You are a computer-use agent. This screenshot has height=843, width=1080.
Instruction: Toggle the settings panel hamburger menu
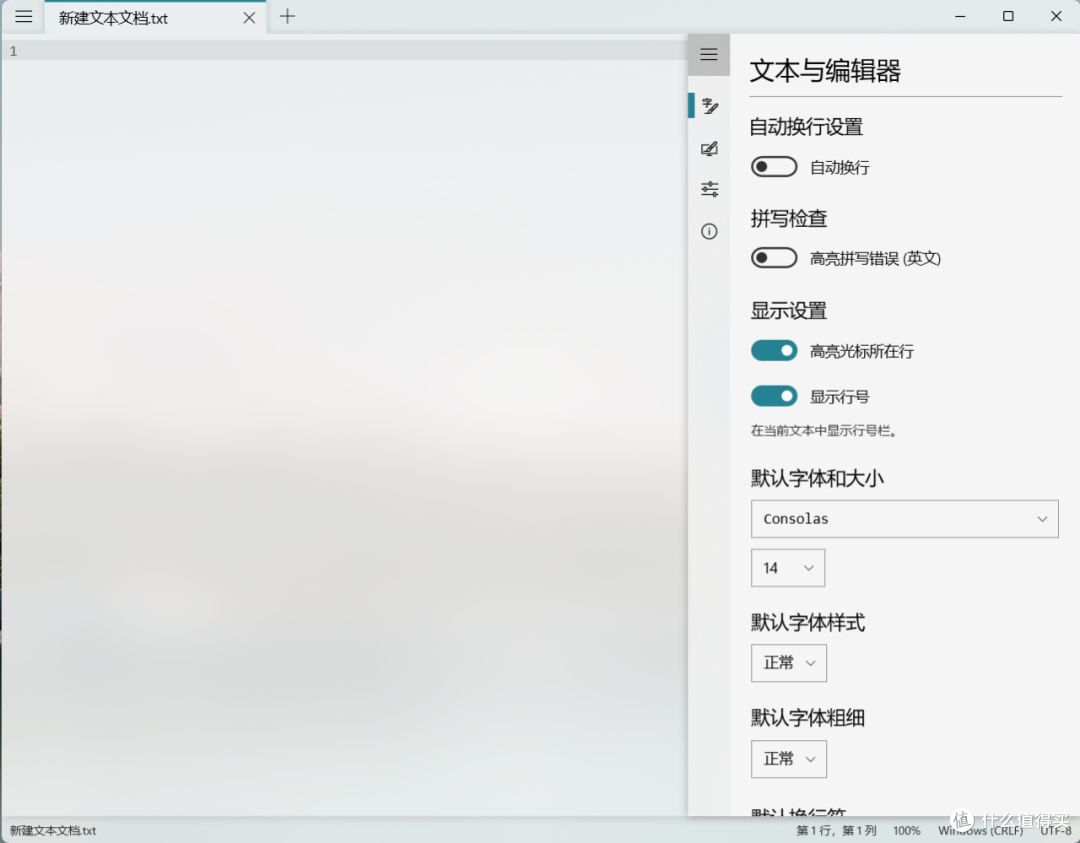pyautogui.click(x=709, y=54)
